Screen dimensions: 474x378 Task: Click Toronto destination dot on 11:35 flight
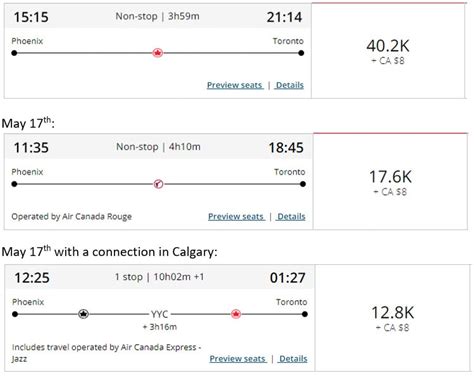click(x=303, y=184)
